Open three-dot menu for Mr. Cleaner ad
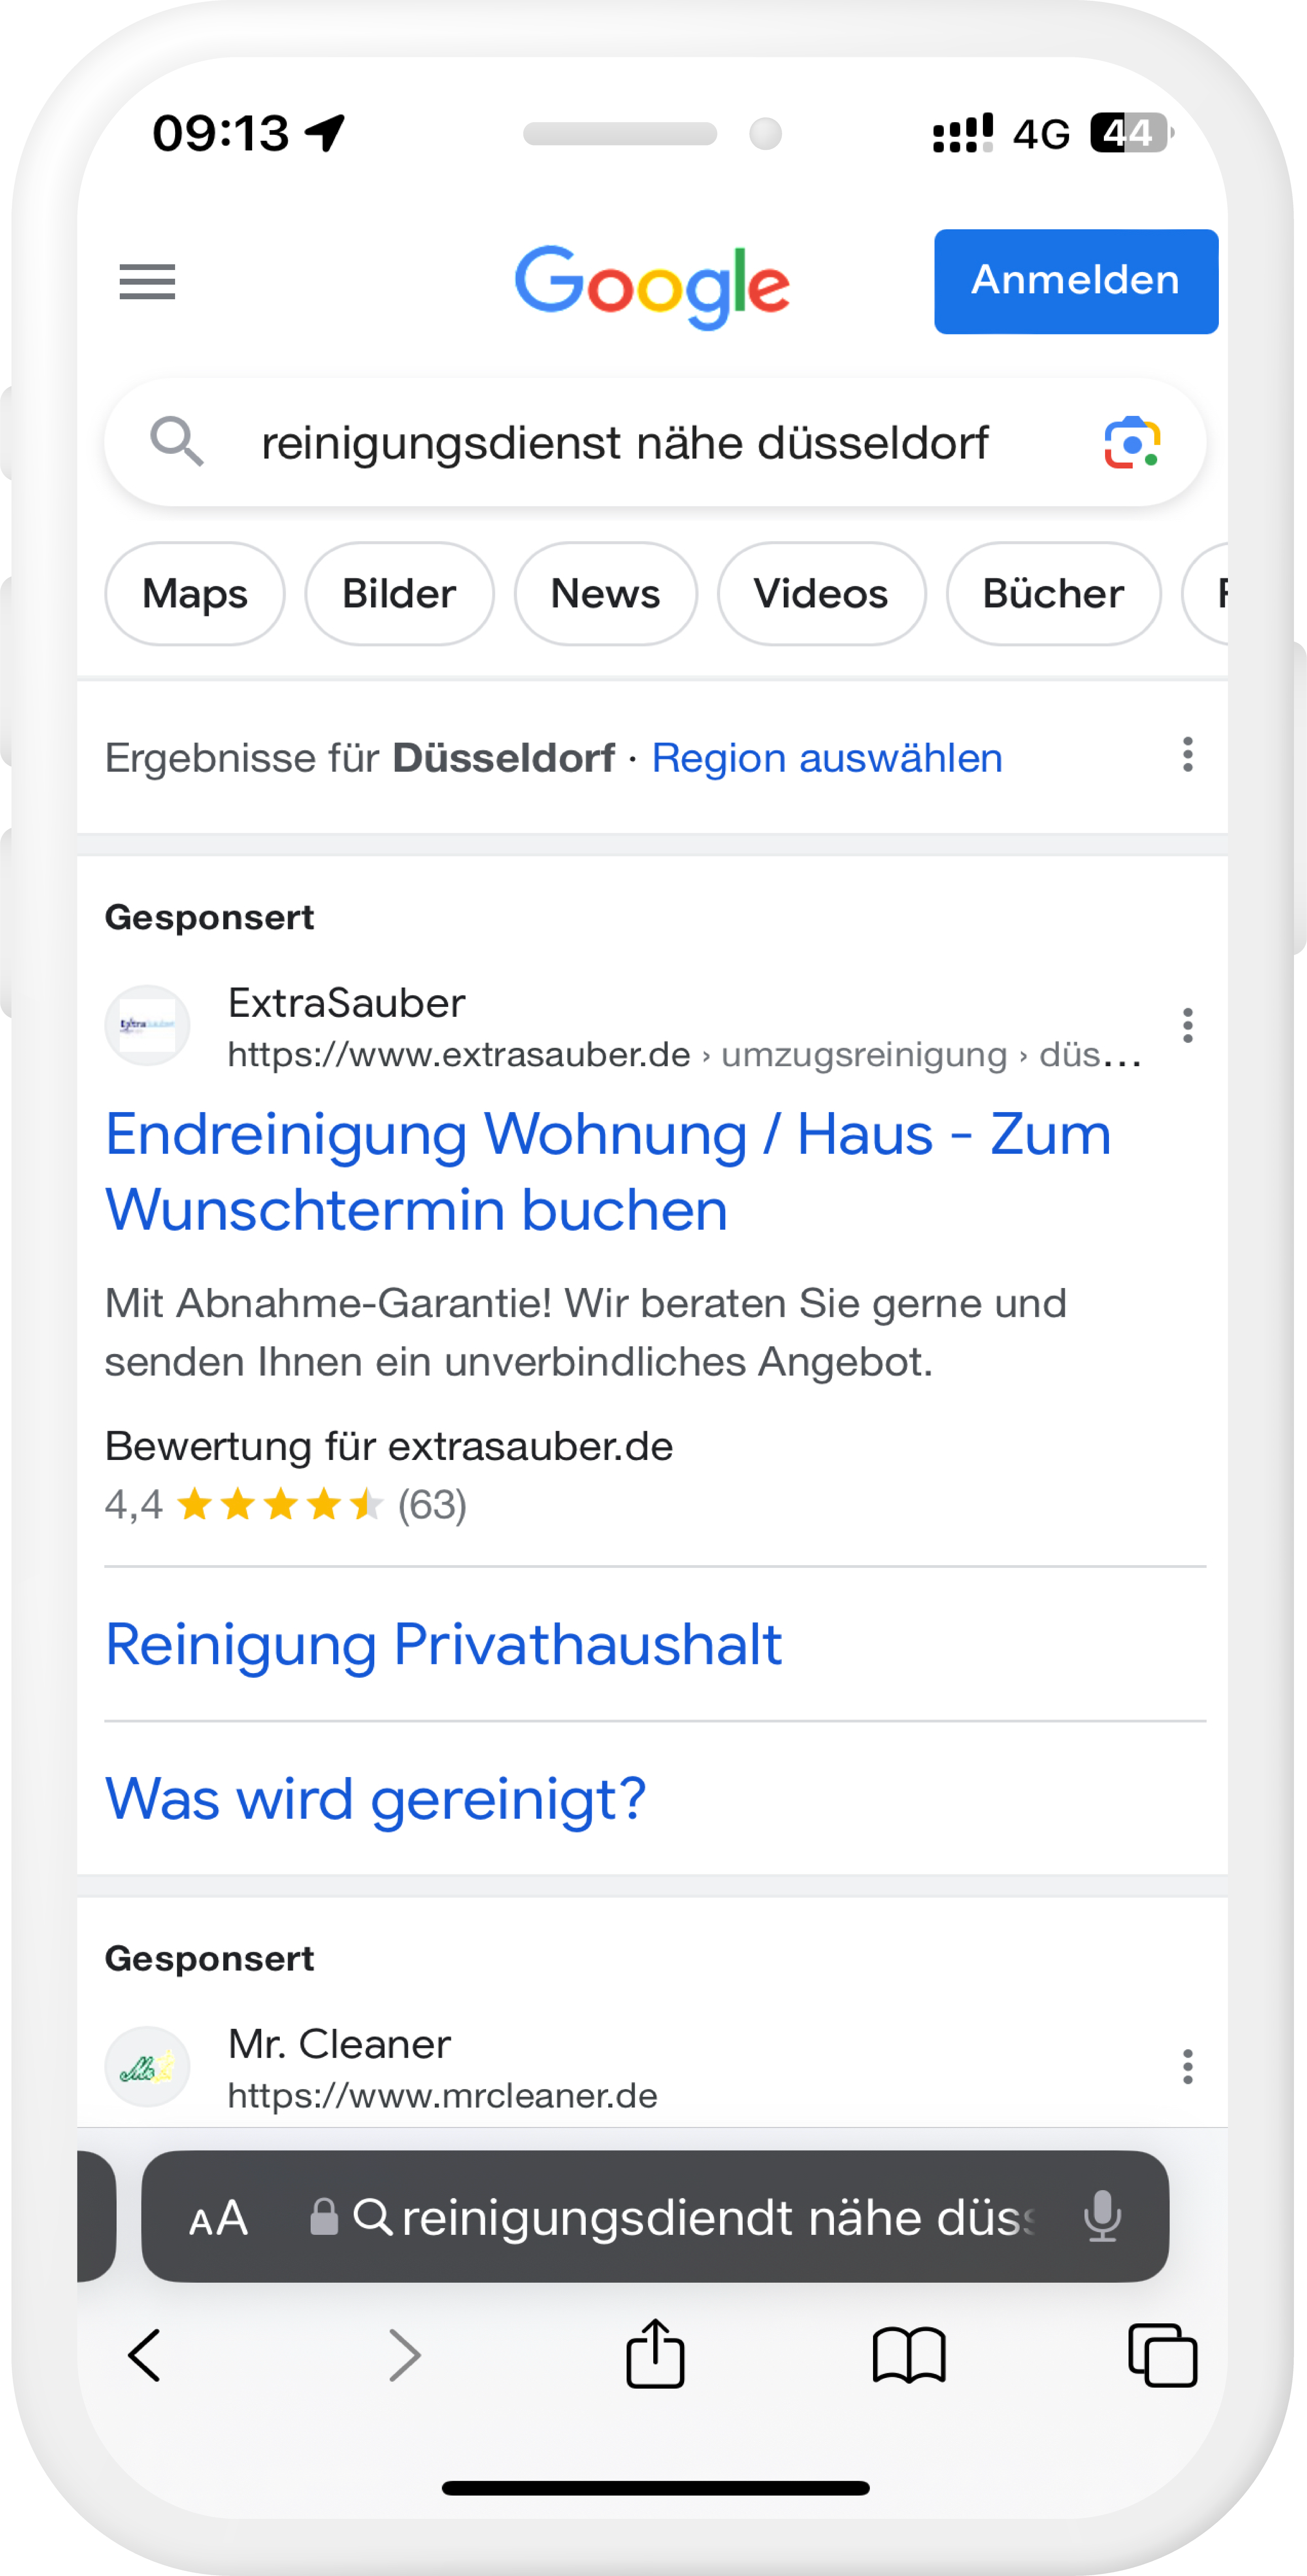1307x2576 pixels. pyautogui.click(x=1187, y=2067)
